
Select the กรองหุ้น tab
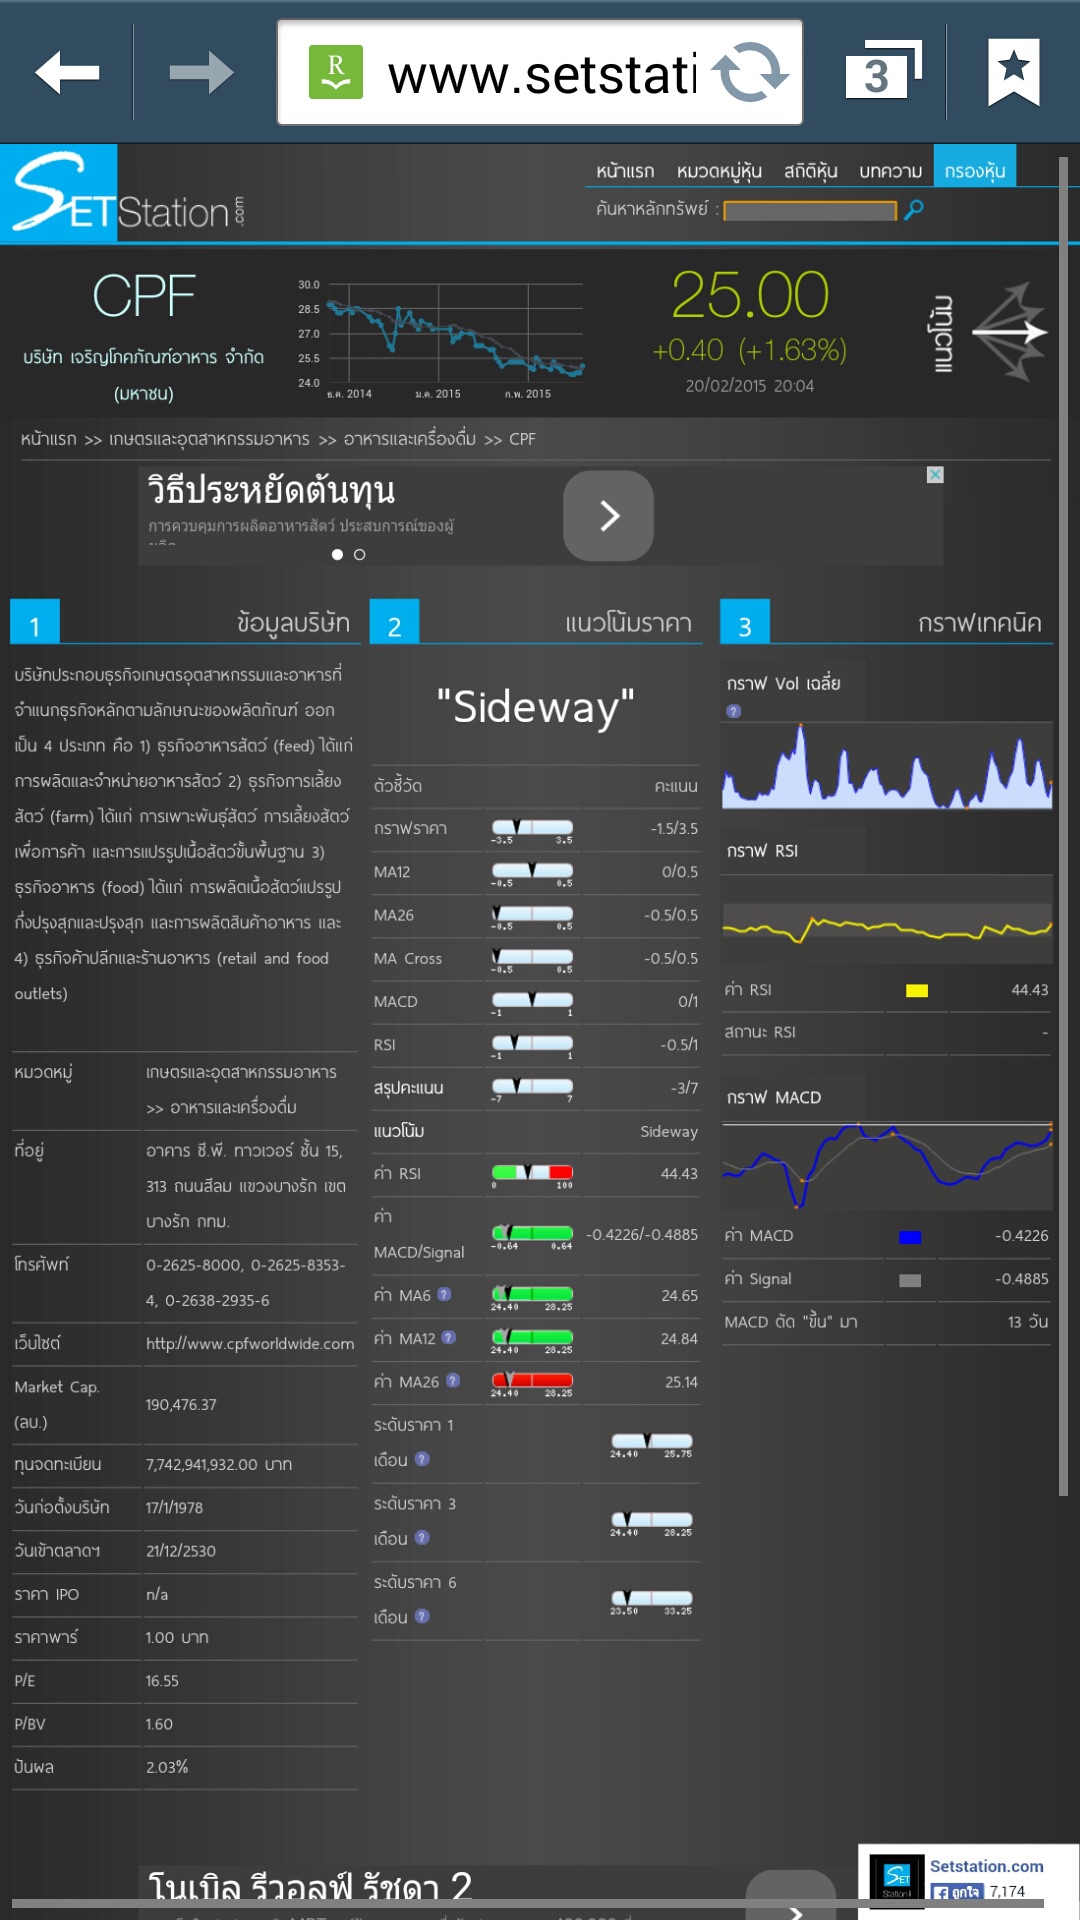click(x=975, y=167)
